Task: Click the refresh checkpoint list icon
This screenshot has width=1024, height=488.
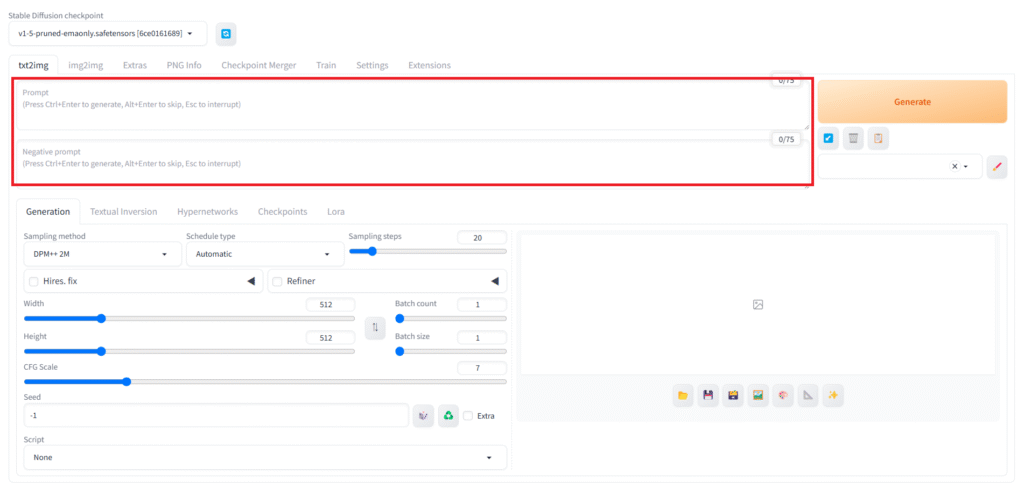Action: (226, 34)
